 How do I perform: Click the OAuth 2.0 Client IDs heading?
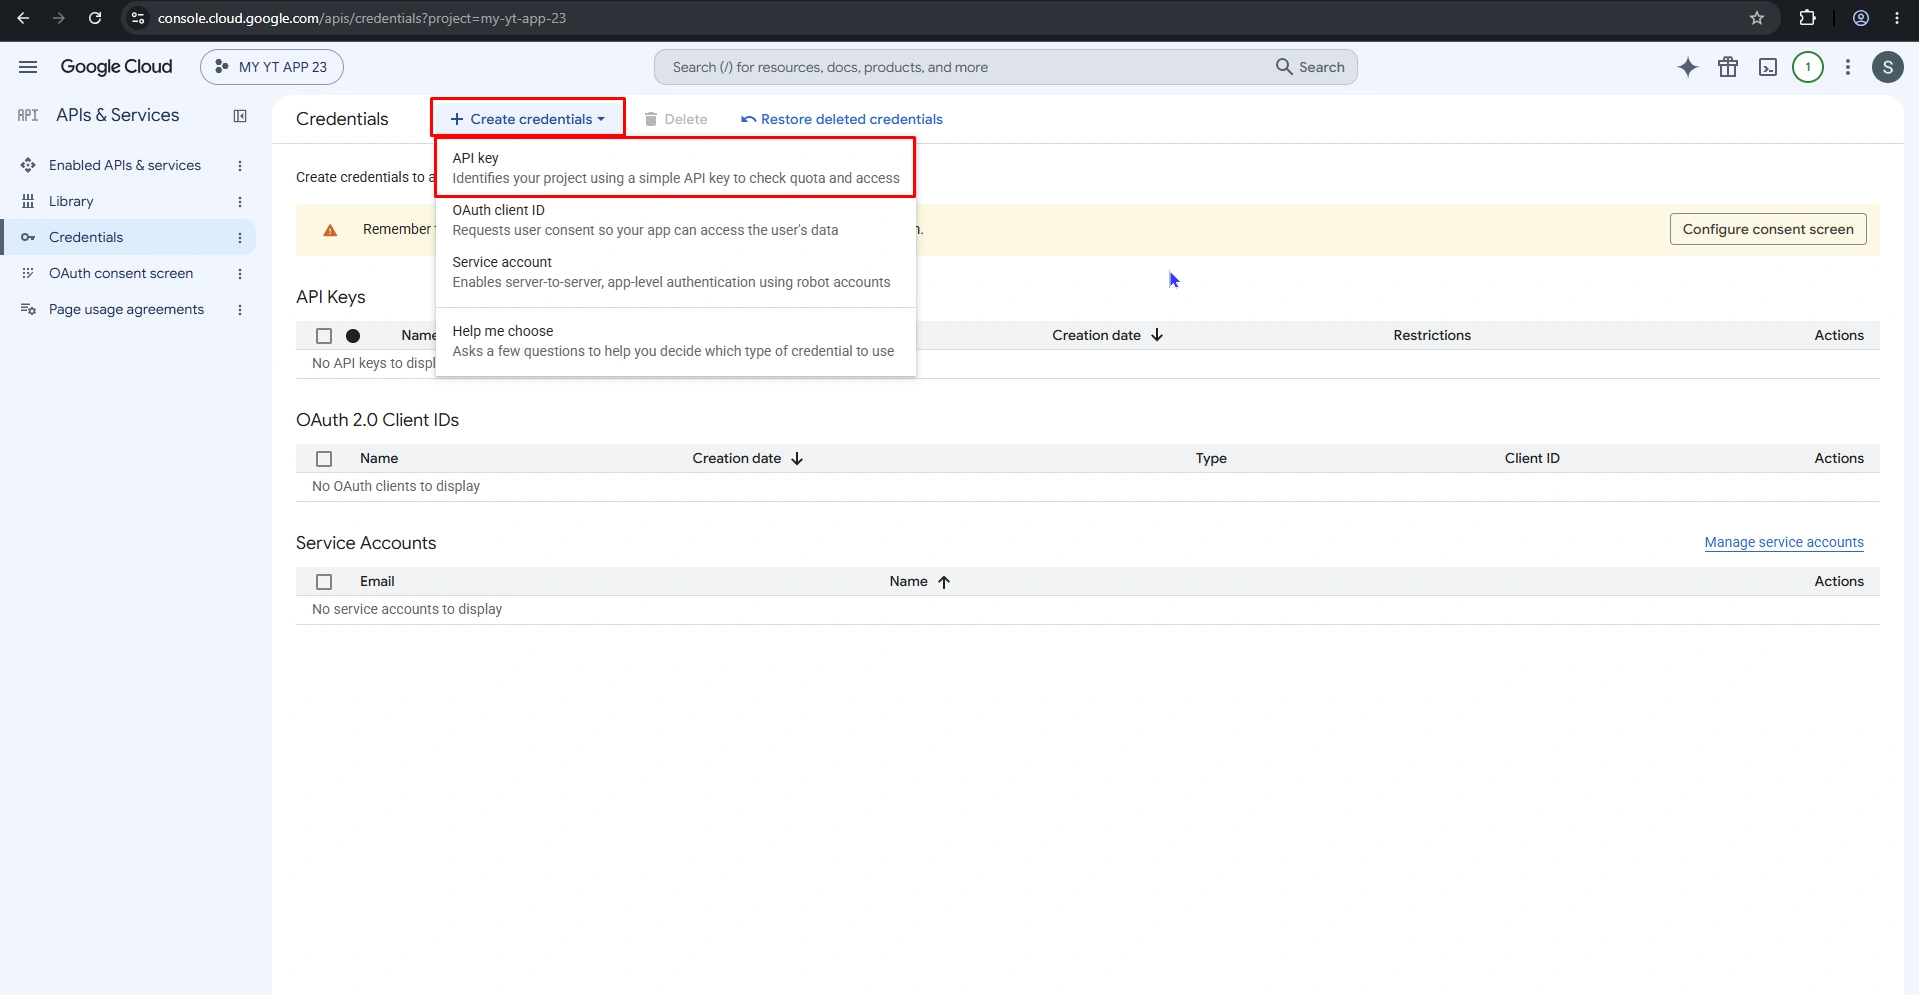tap(377, 420)
